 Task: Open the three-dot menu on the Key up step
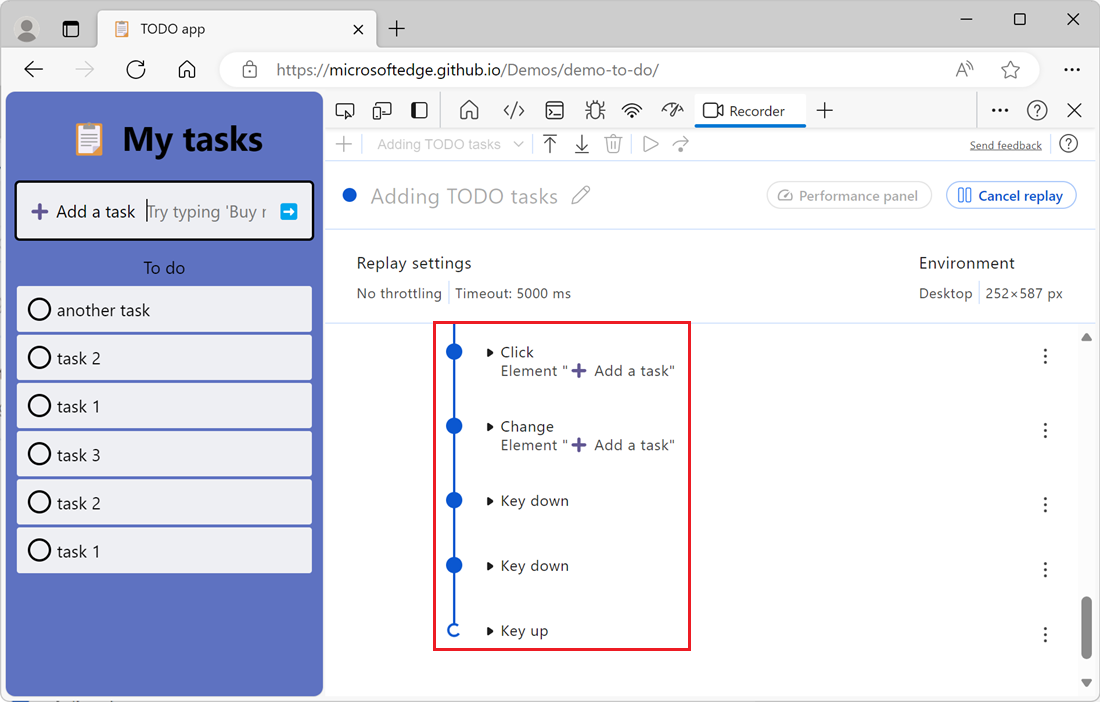pos(1045,634)
